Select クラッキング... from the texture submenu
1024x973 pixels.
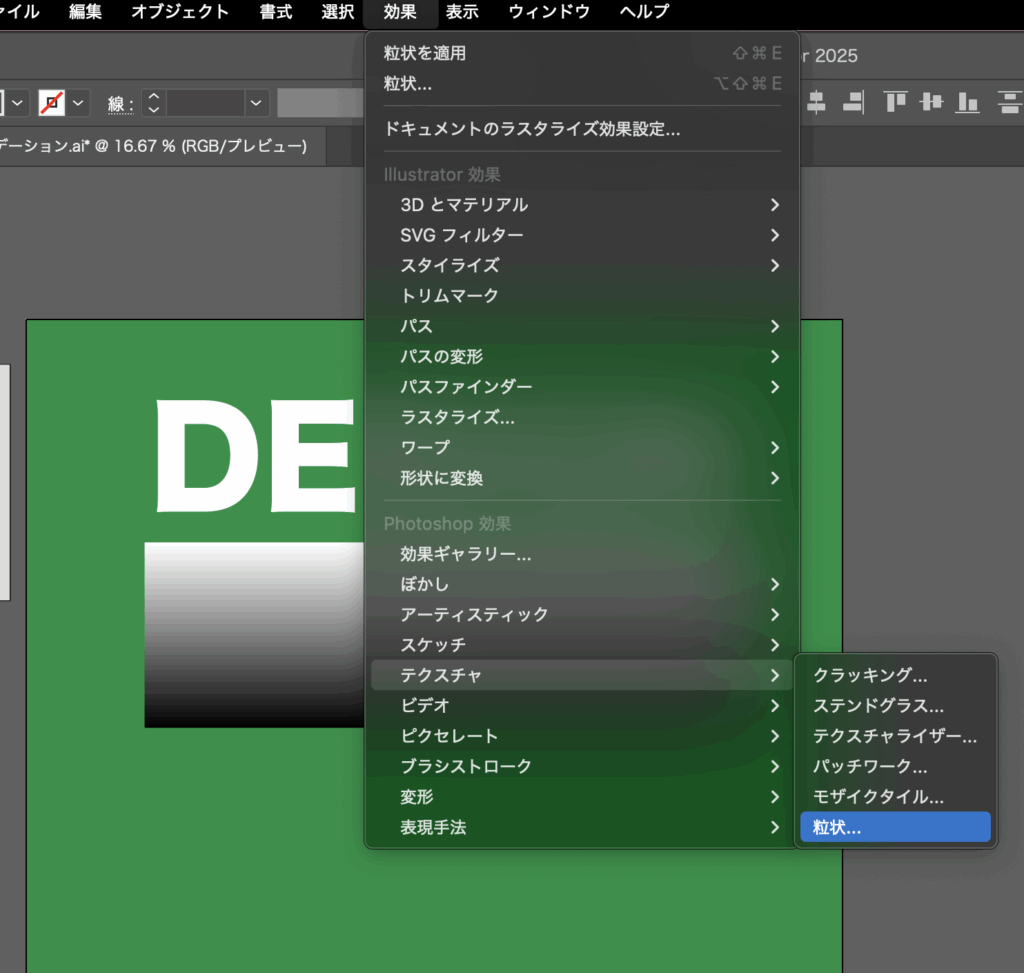[x=870, y=676]
